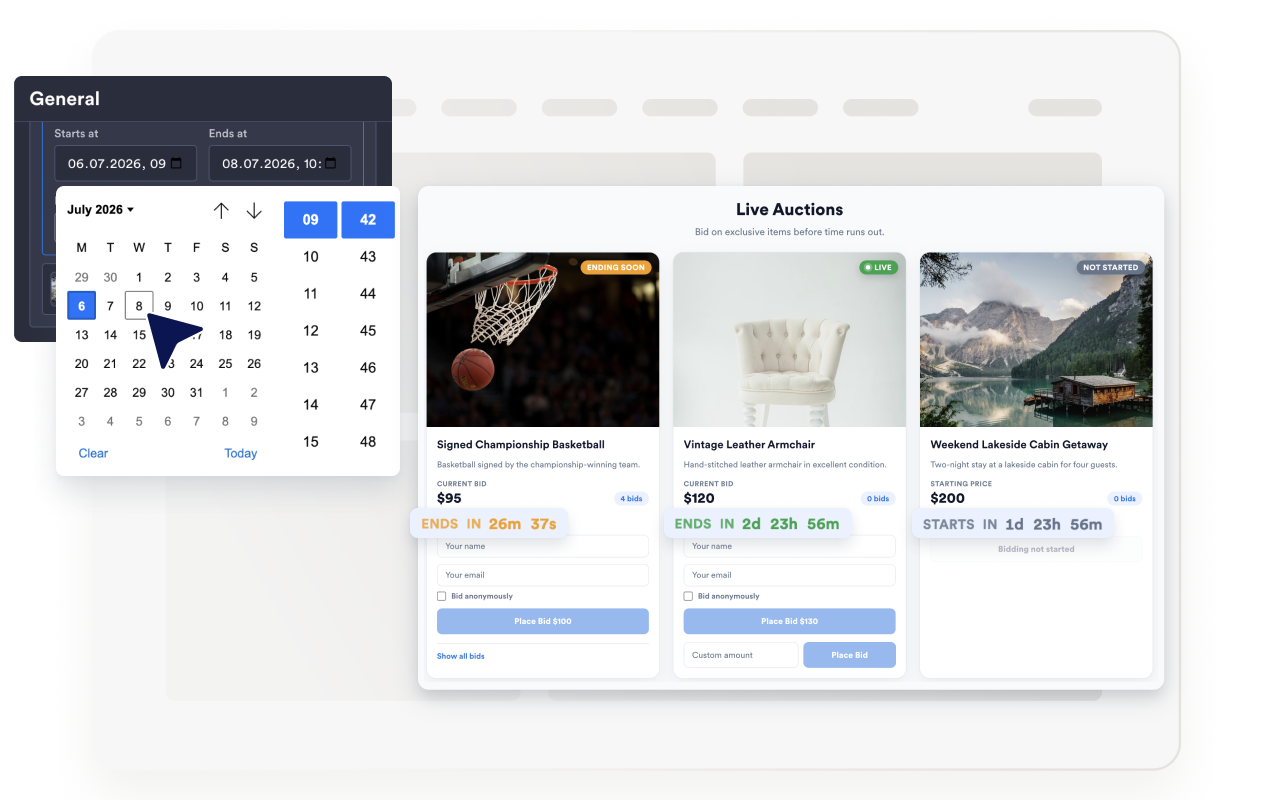The image size is (1272, 800).
Task: Select hour 10 in time list
Action: click(311, 257)
